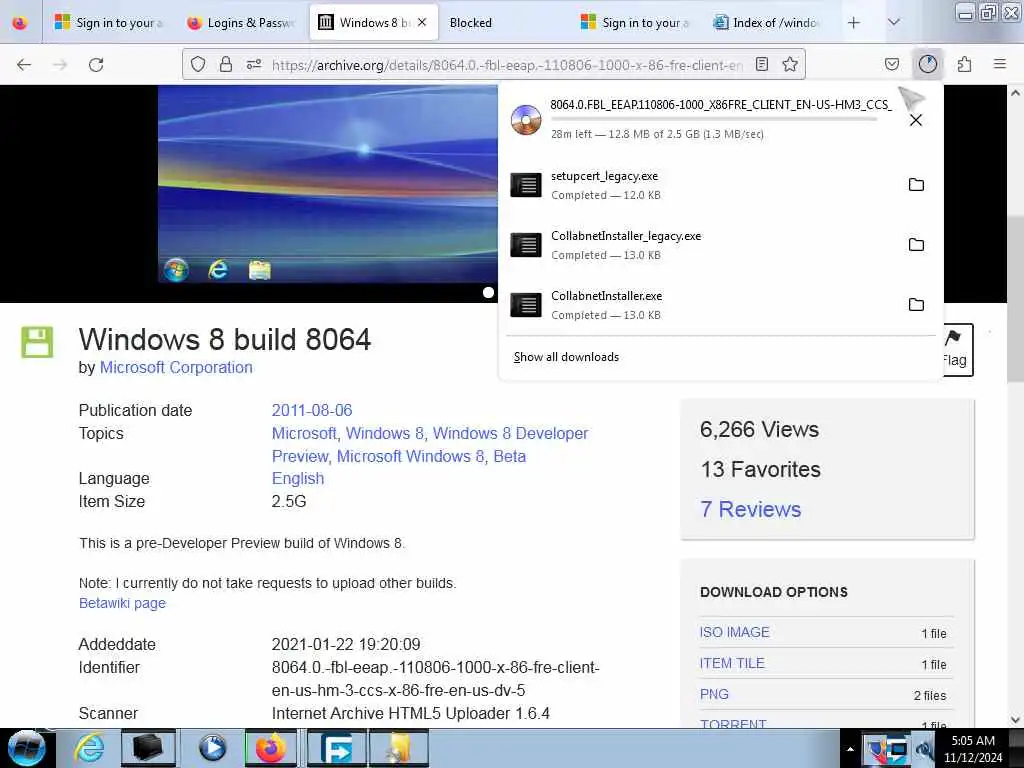Open the Microsoft Corporation creator link

(176, 368)
